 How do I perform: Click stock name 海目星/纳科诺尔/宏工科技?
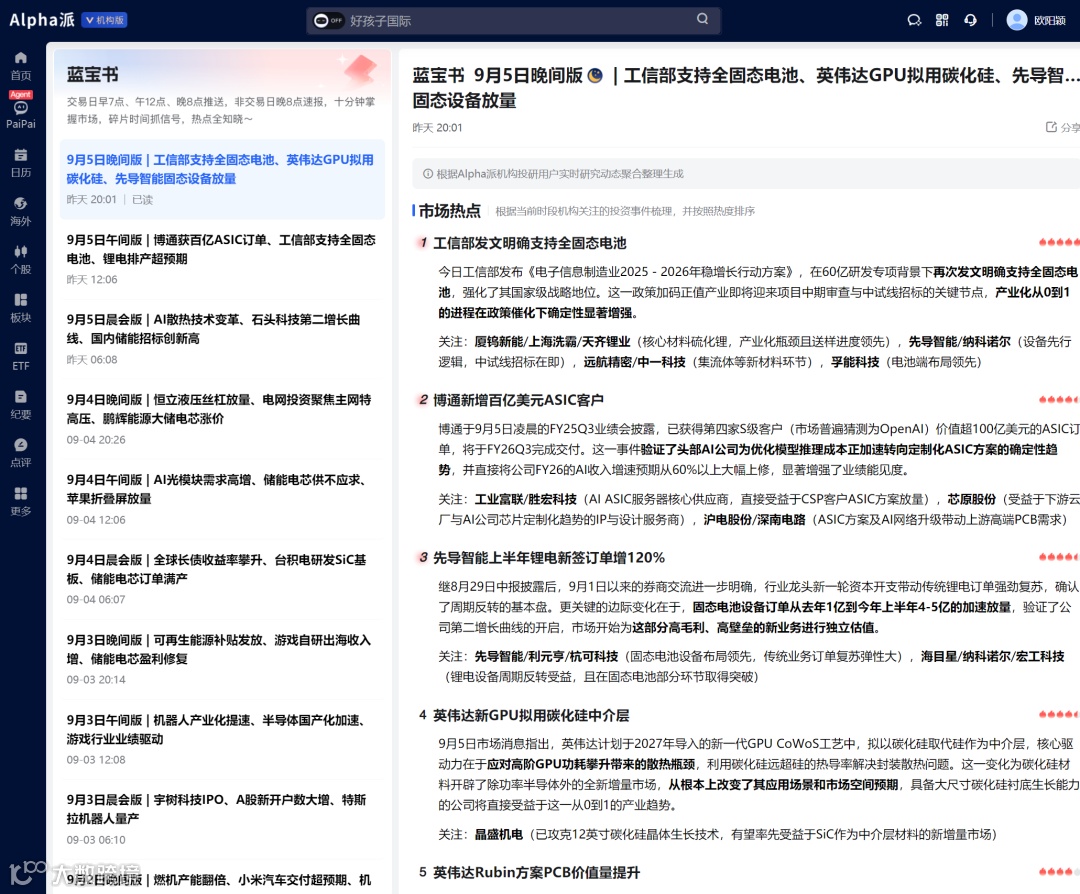point(993,656)
